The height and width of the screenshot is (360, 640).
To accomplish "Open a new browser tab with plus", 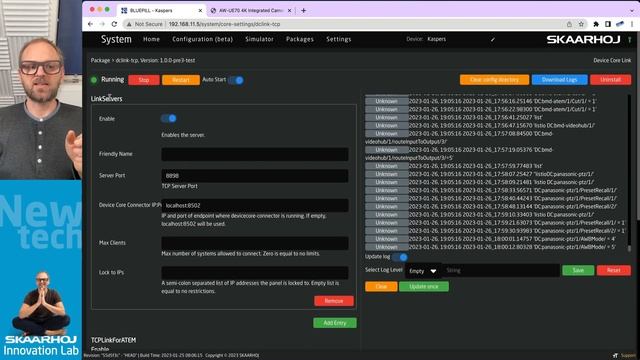I will coord(303,10).
